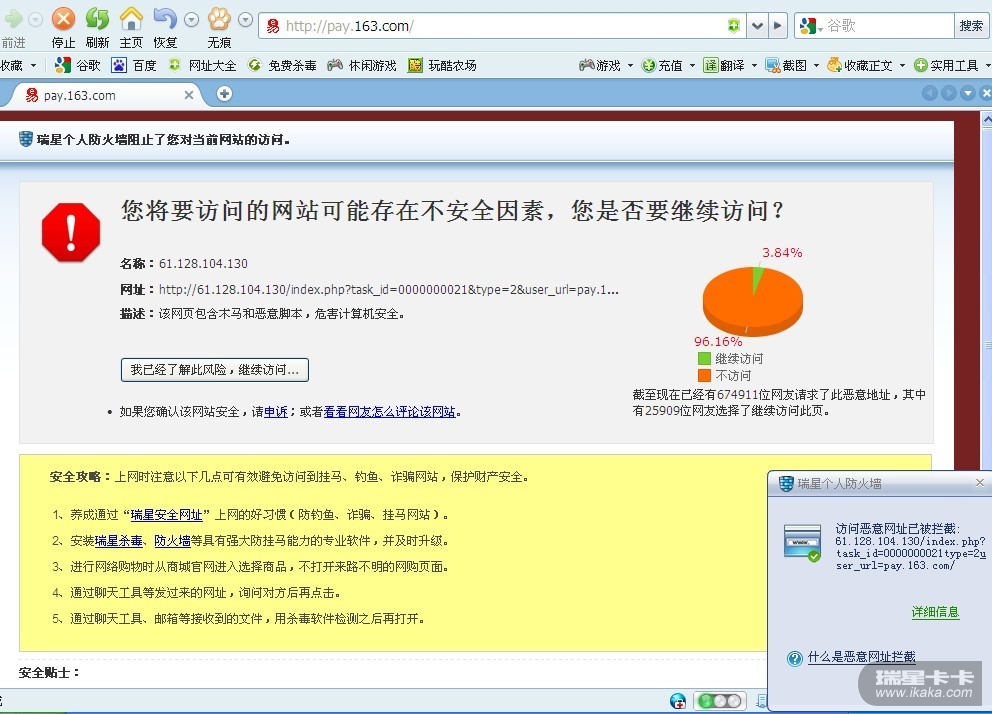This screenshot has width=992, height=714.
Task: Expand address bar history dropdown
Action: pyautogui.click(x=757, y=26)
